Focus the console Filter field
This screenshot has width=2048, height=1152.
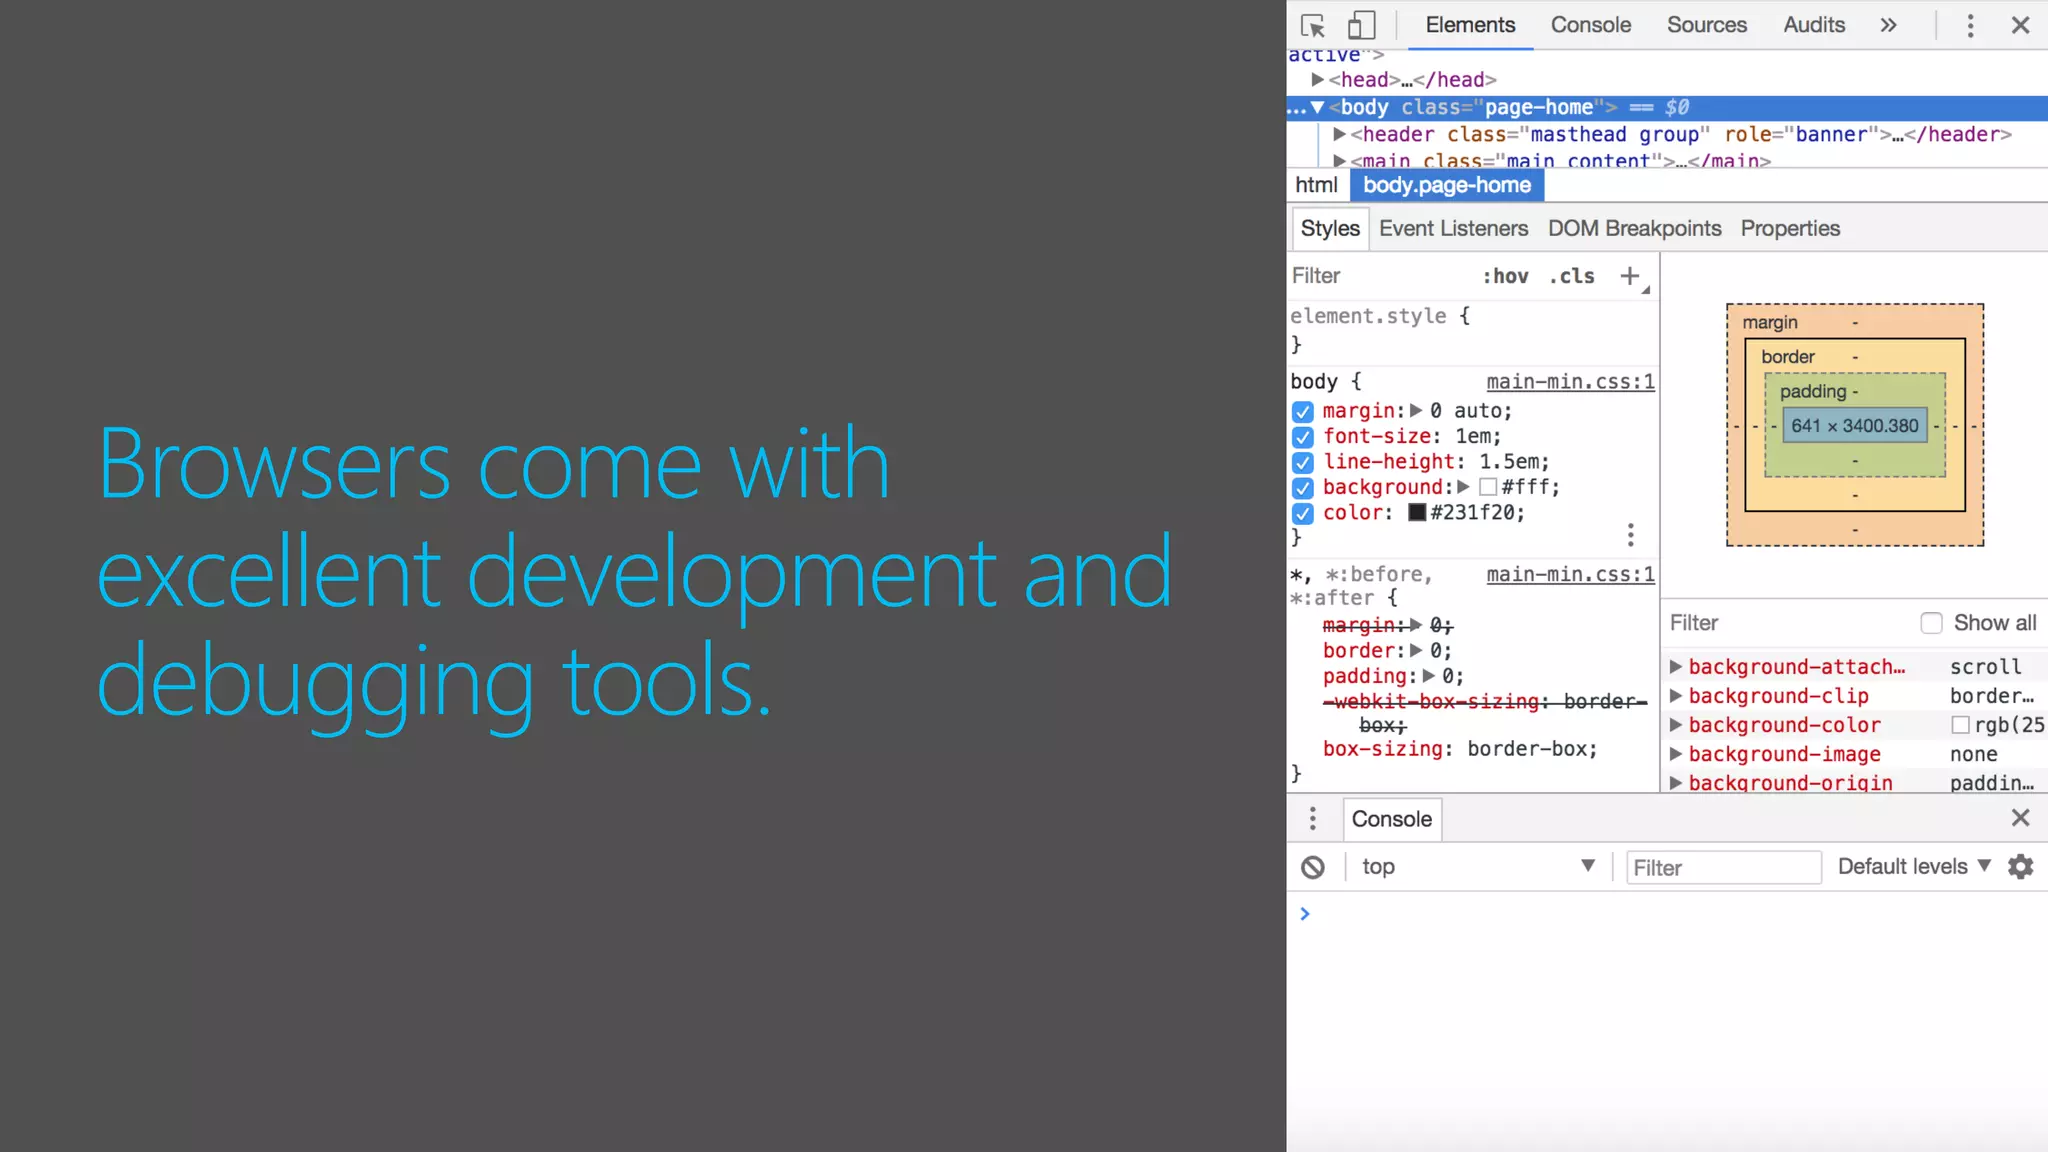pyautogui.click(x=1723, y=868)
